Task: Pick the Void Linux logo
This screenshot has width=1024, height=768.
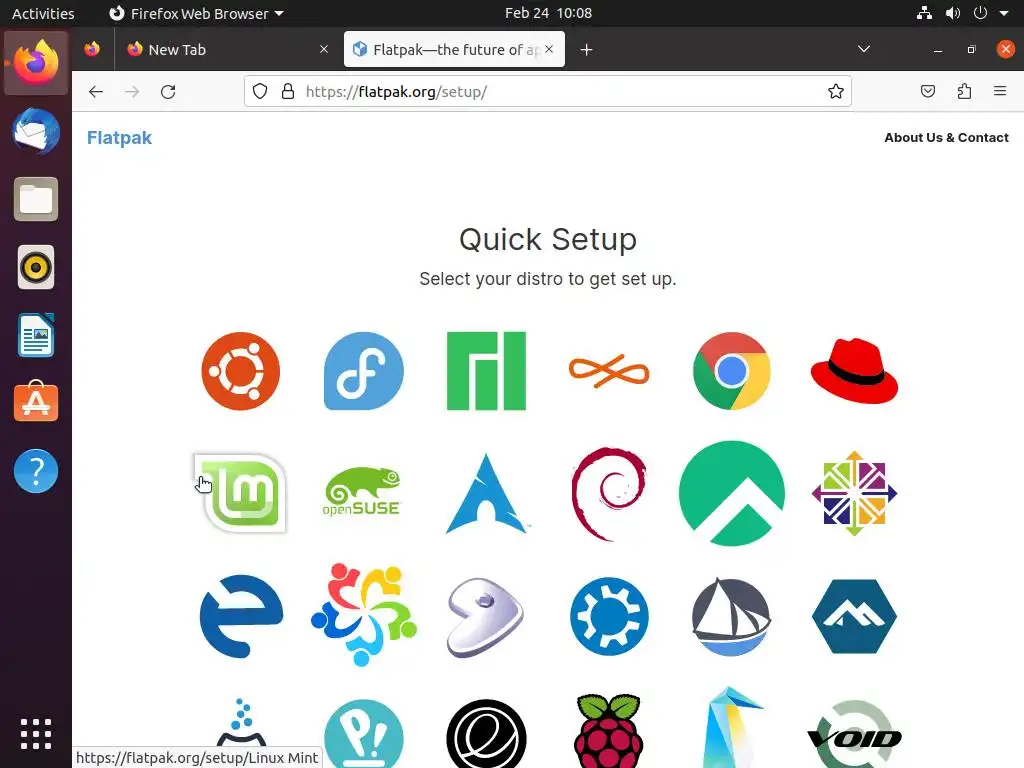Action: coord(854,735)
